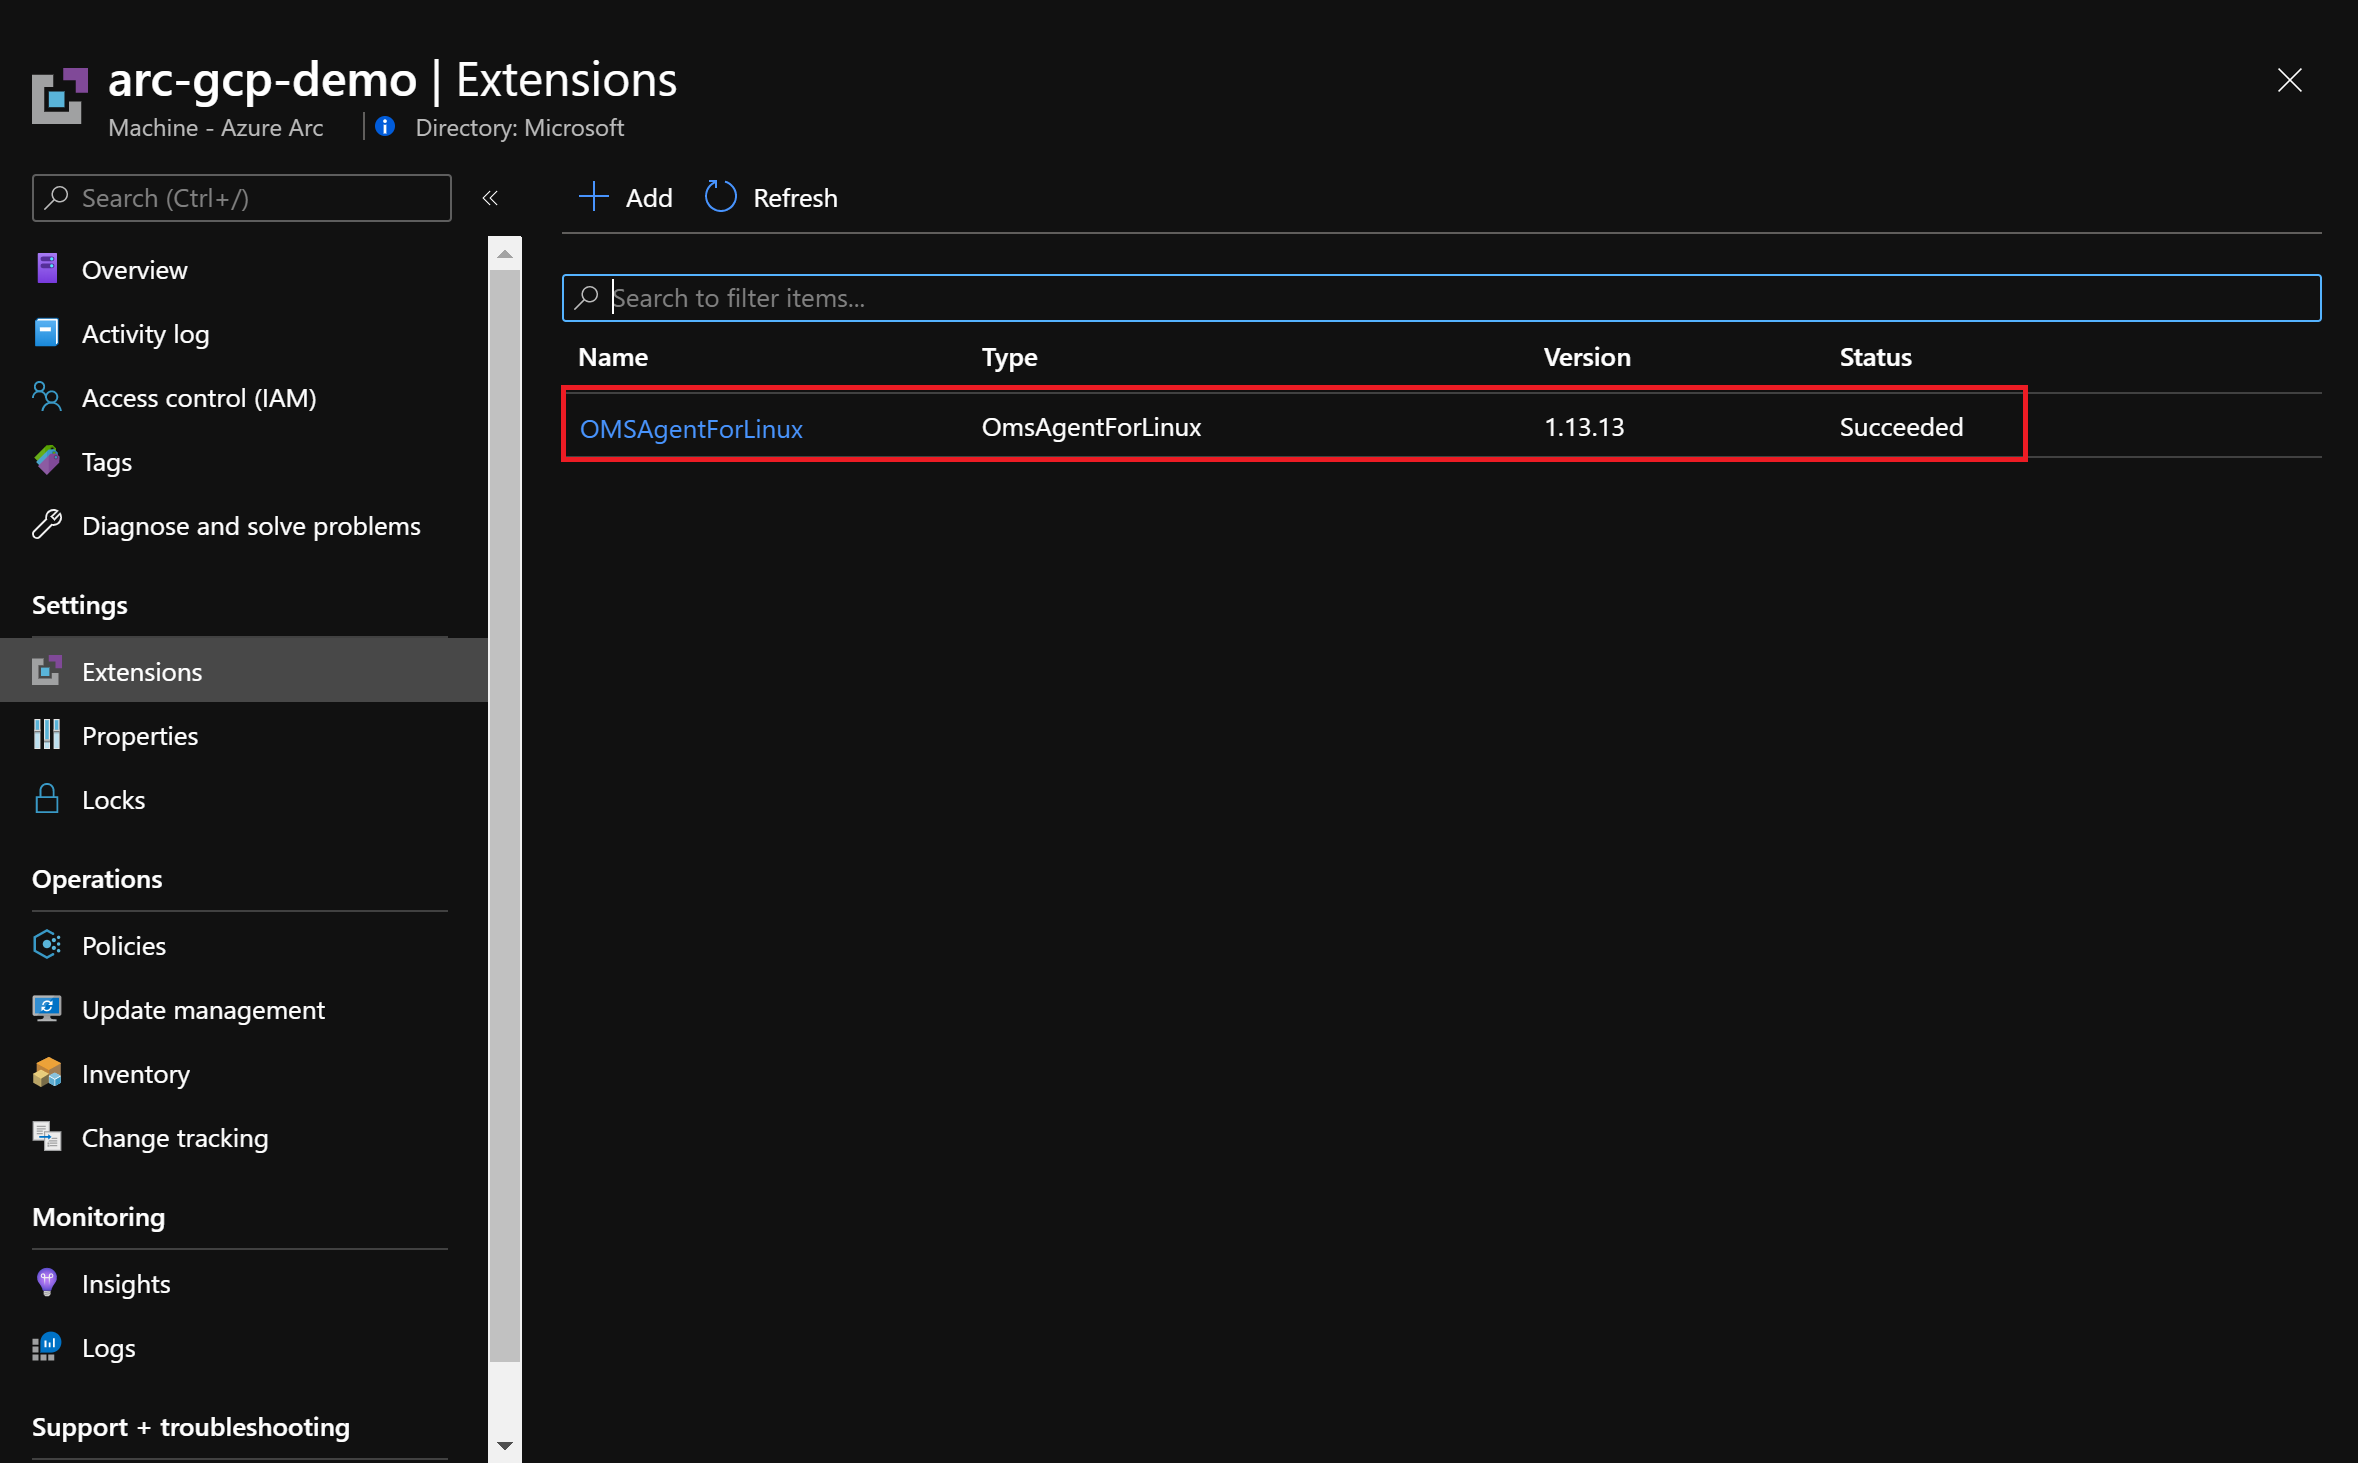2358x1463 pixels.
Task: Click the Overview server icon
Action: (x=47, y=269)
